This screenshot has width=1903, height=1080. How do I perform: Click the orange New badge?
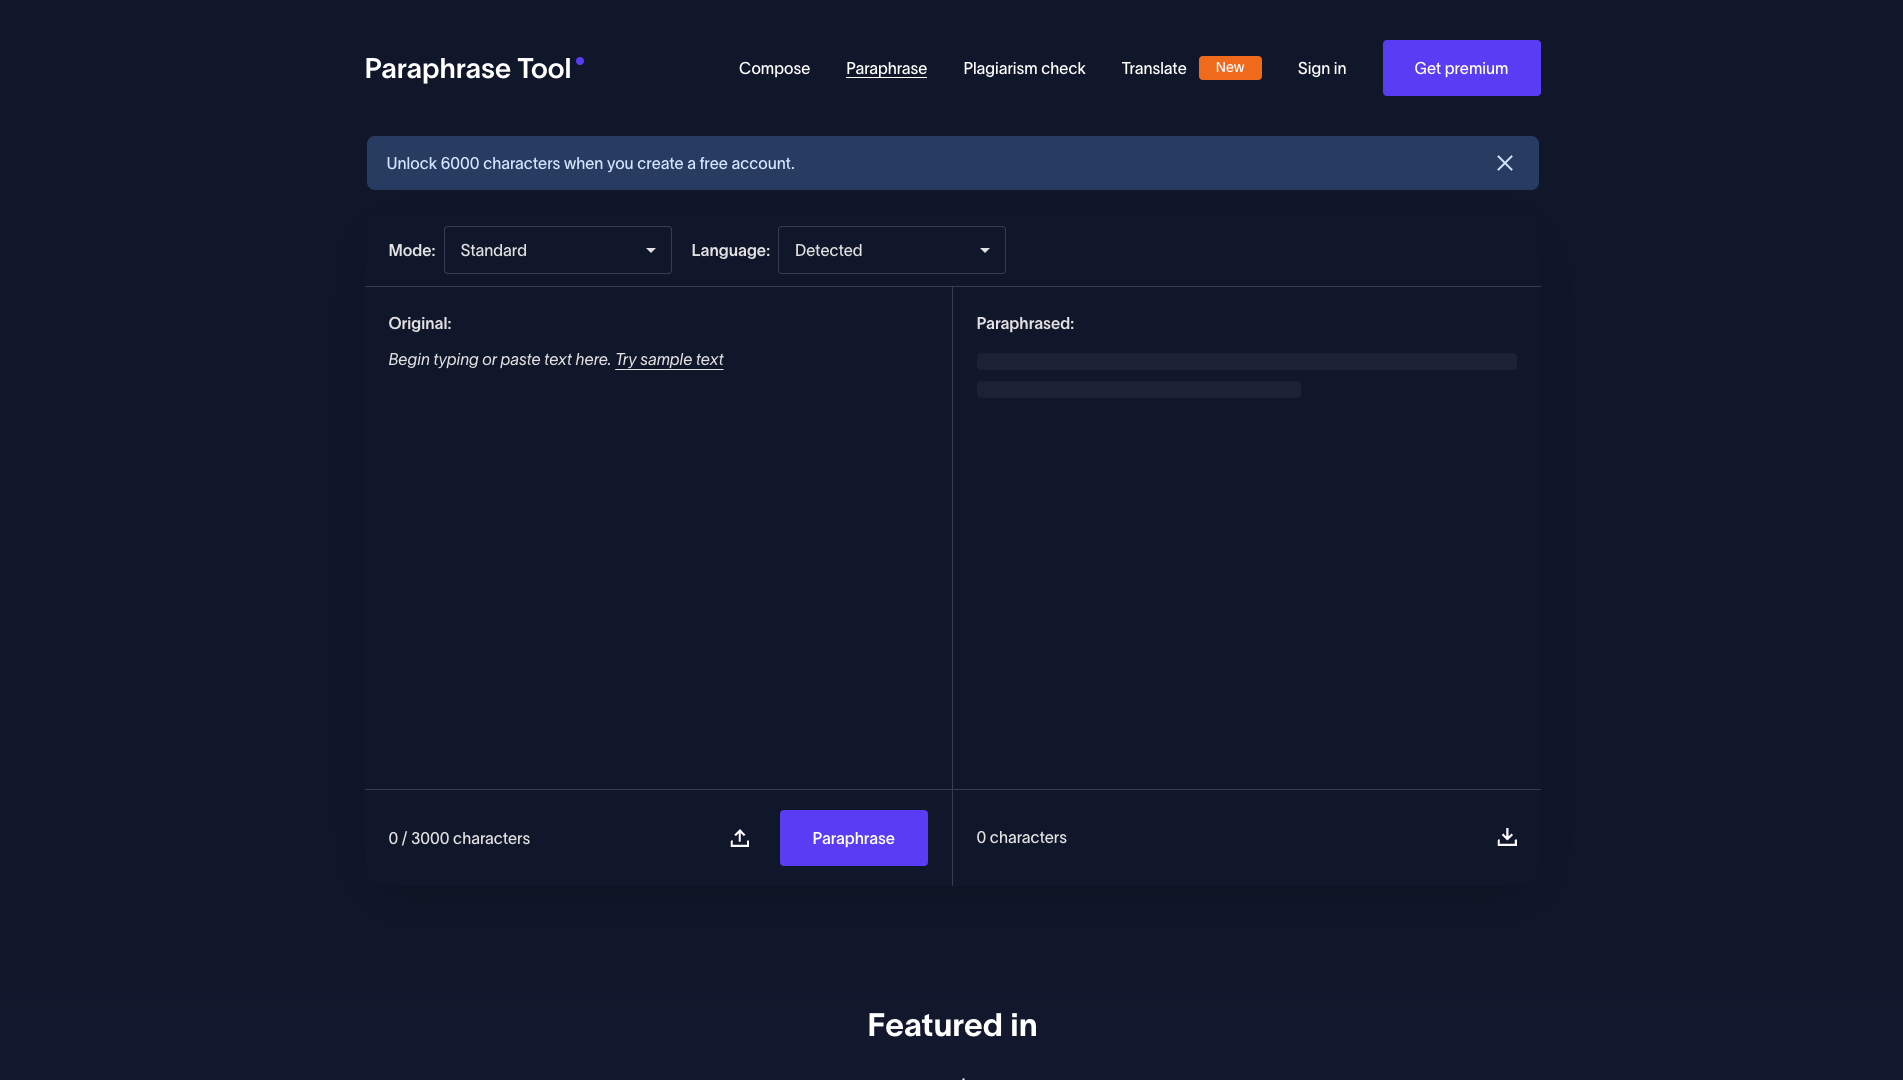1229,68
